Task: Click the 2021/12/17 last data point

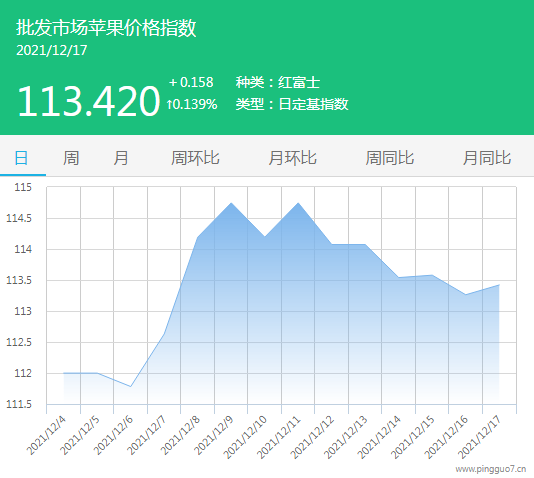Action: [x=499, y=285]
